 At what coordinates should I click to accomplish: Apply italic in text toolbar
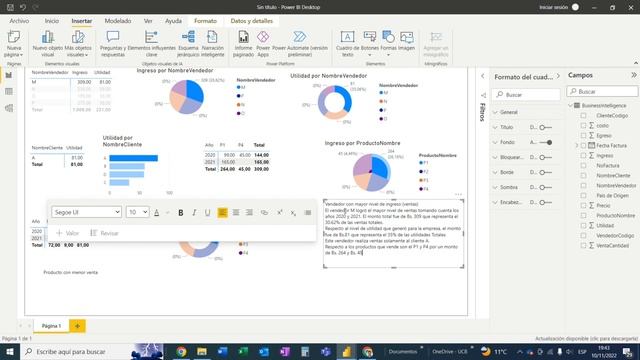194,212
